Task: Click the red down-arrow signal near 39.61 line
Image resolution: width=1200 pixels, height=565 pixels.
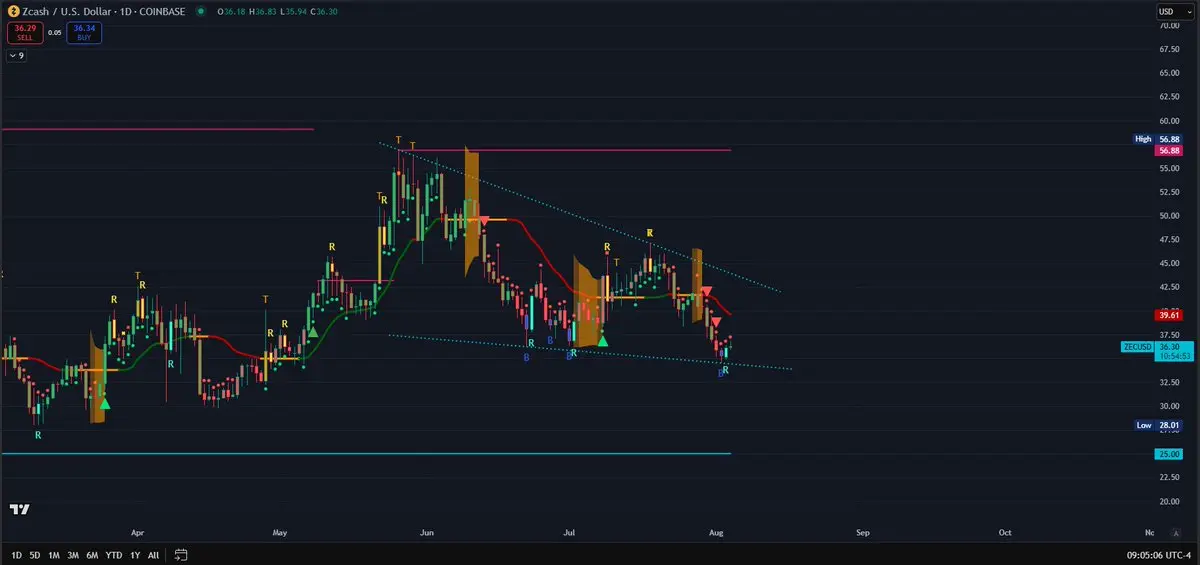Action: click(716, 321)
